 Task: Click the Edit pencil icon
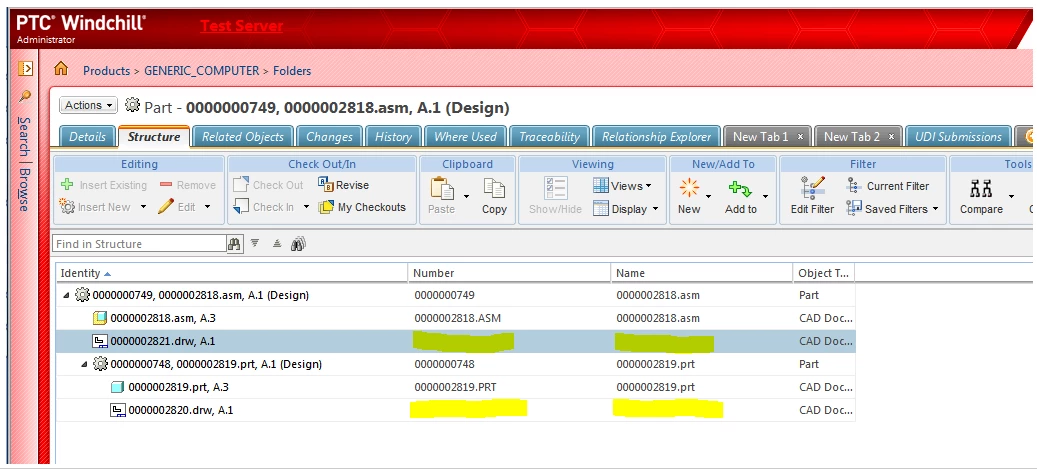166,207
